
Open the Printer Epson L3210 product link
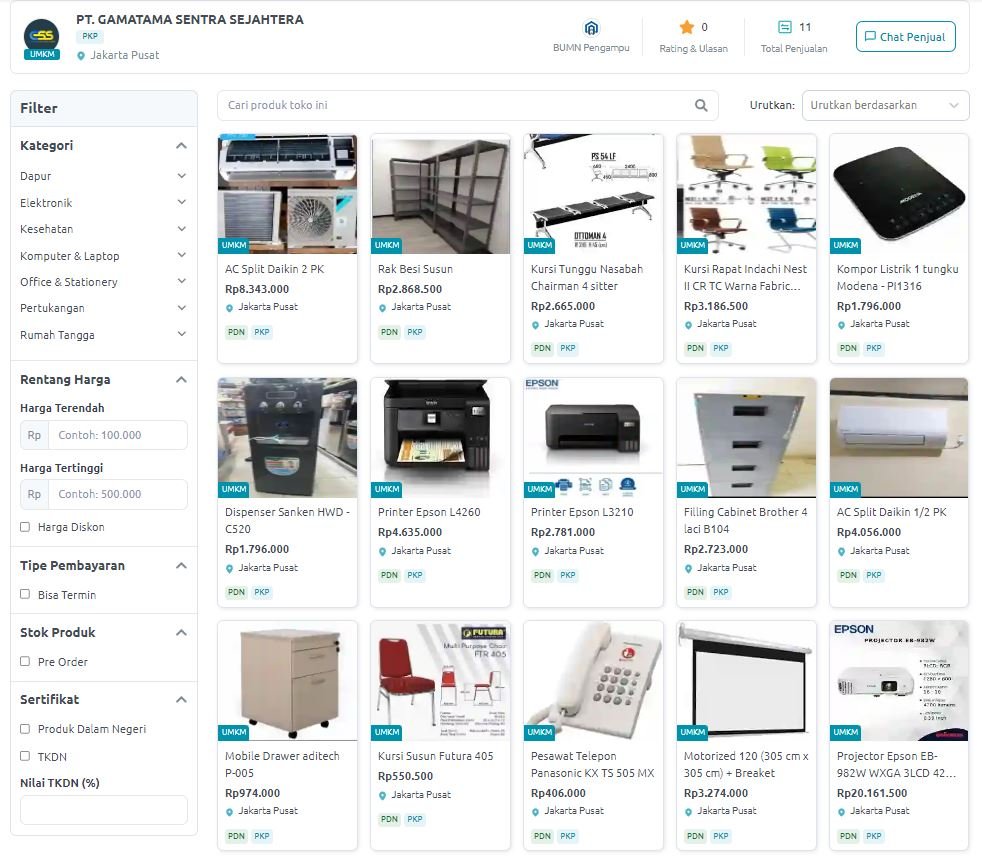click(582, 512)
